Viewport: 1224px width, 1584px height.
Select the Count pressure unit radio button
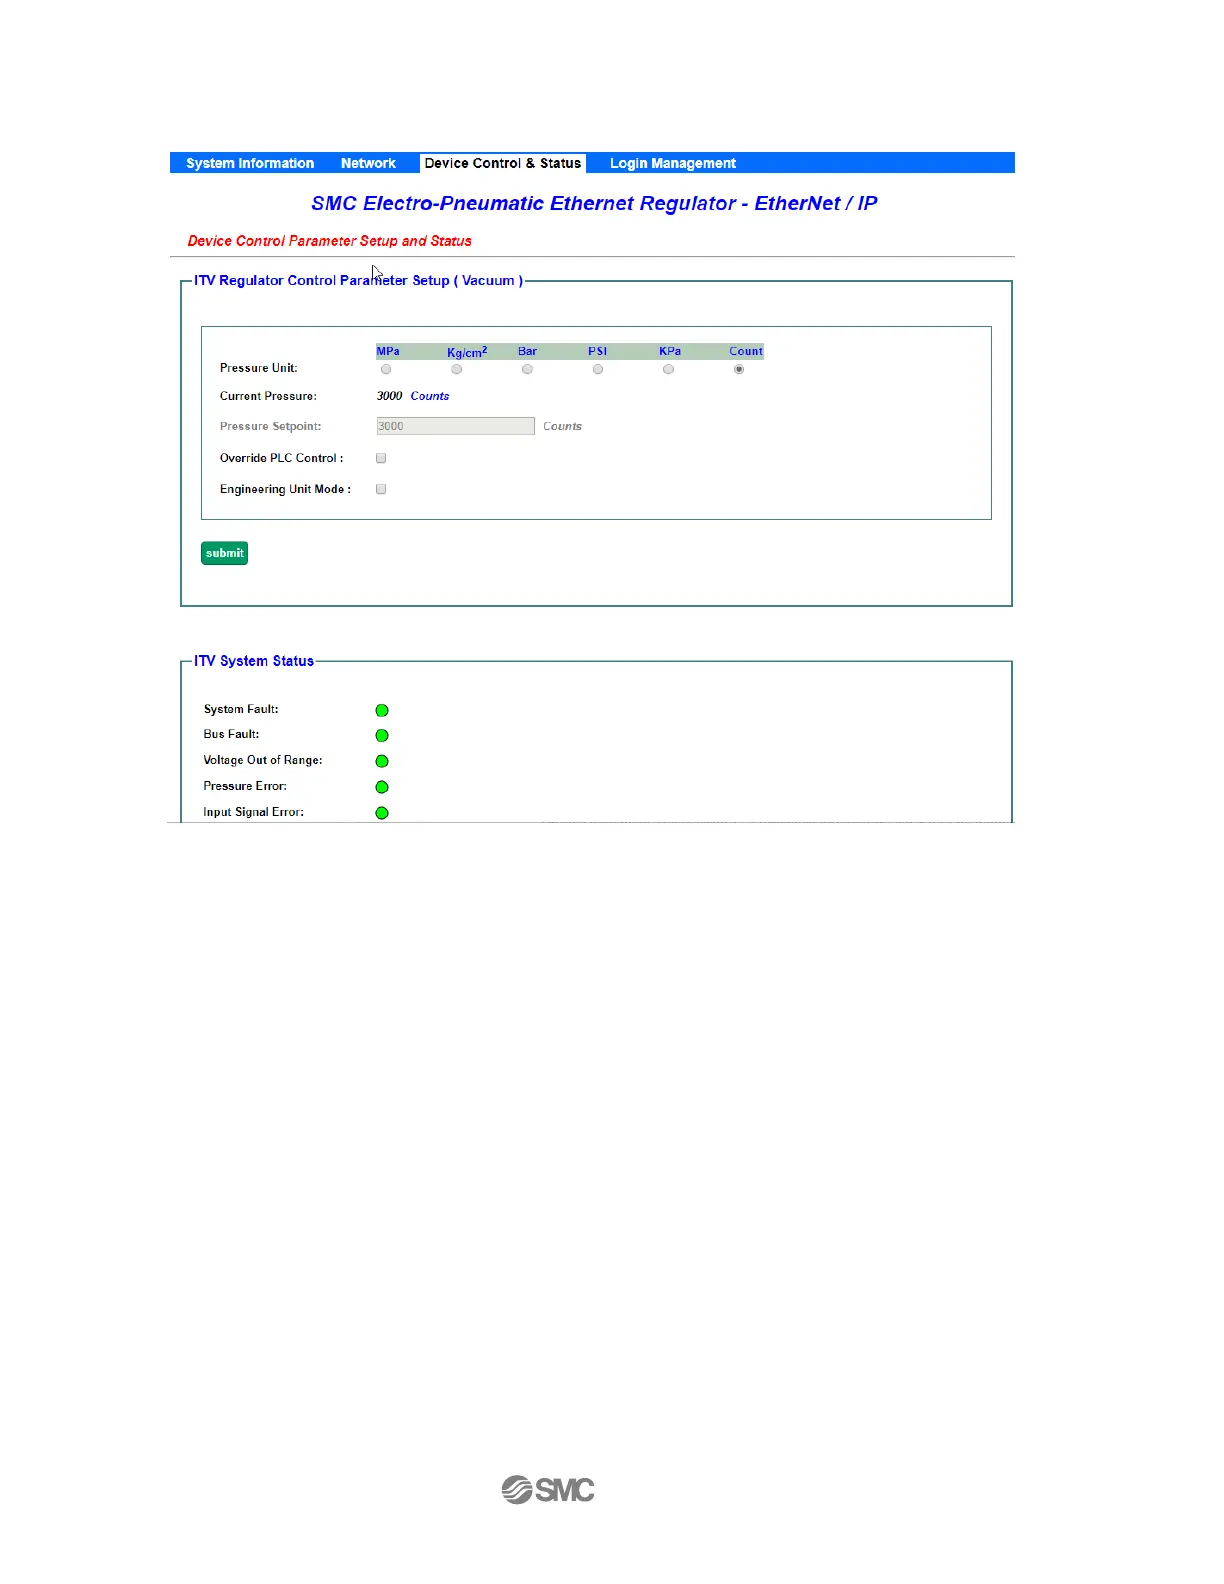click(739, 369)
